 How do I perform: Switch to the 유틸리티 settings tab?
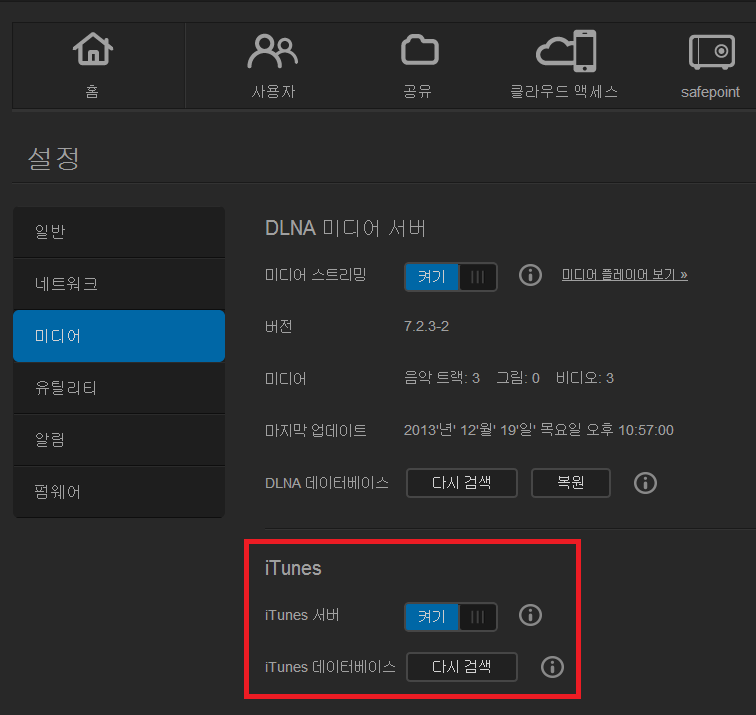119,388
